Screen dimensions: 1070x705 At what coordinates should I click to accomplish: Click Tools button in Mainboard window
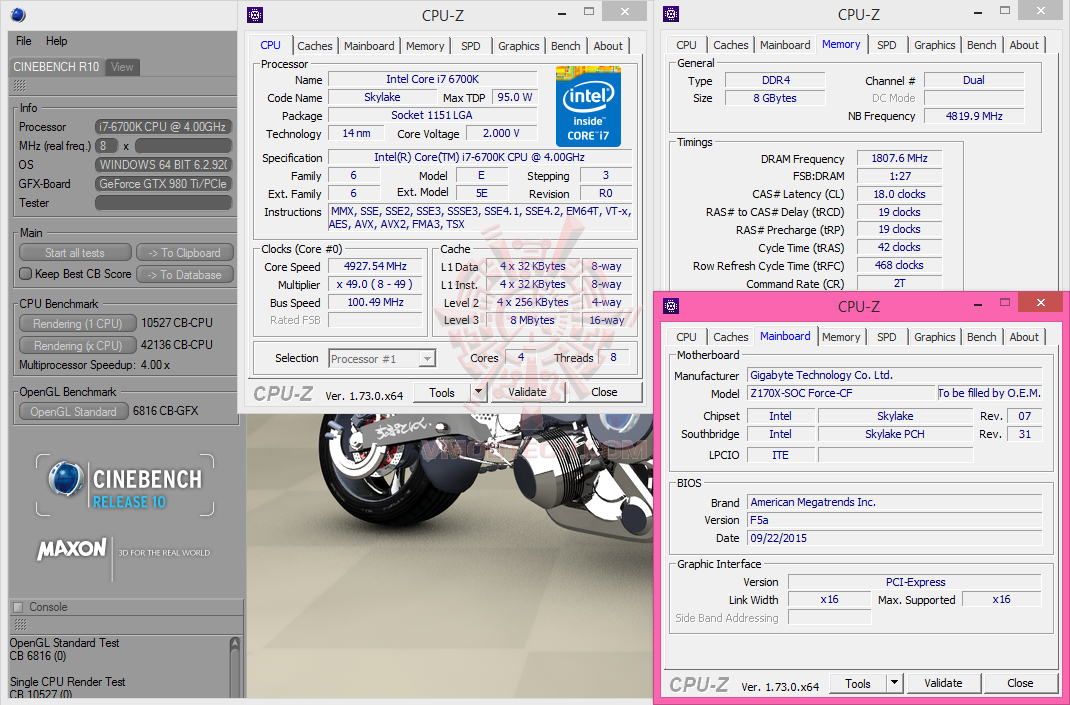coord(858,683)
